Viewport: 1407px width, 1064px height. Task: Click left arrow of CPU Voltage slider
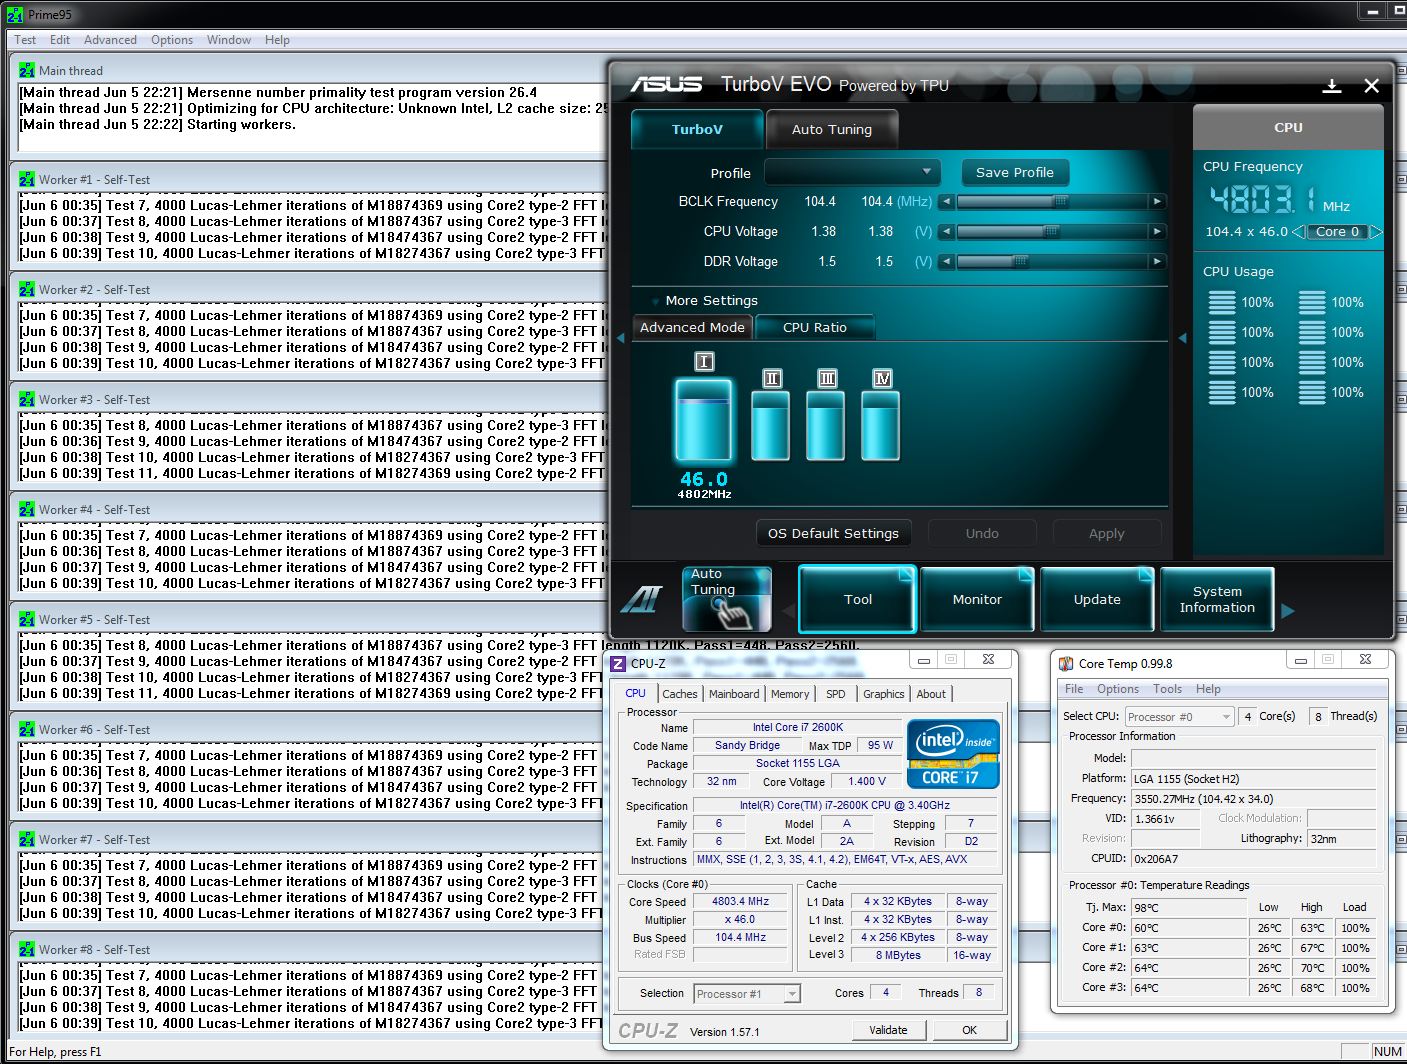[946, 232]
